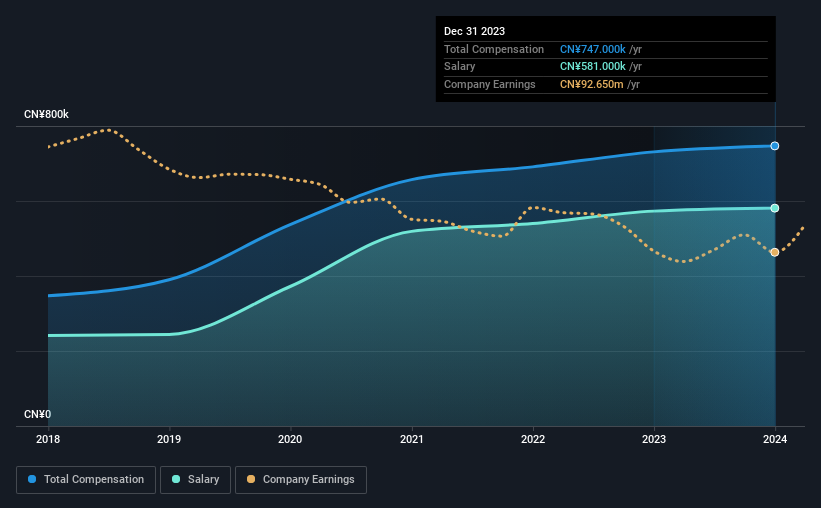Click the 2019 x-axis label
This screenshot has height=508, width=821.
[x=169, y=439]
